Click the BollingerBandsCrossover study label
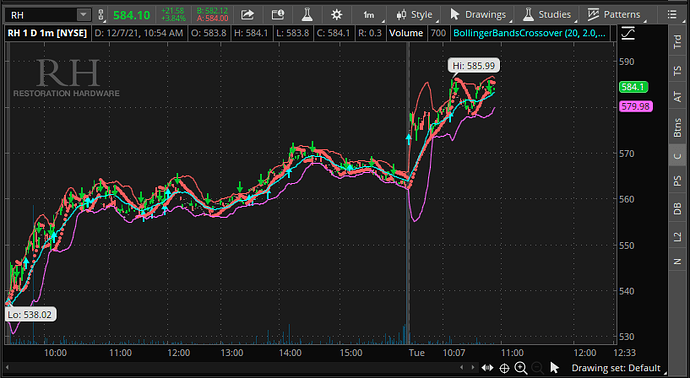 coord(529,33)
